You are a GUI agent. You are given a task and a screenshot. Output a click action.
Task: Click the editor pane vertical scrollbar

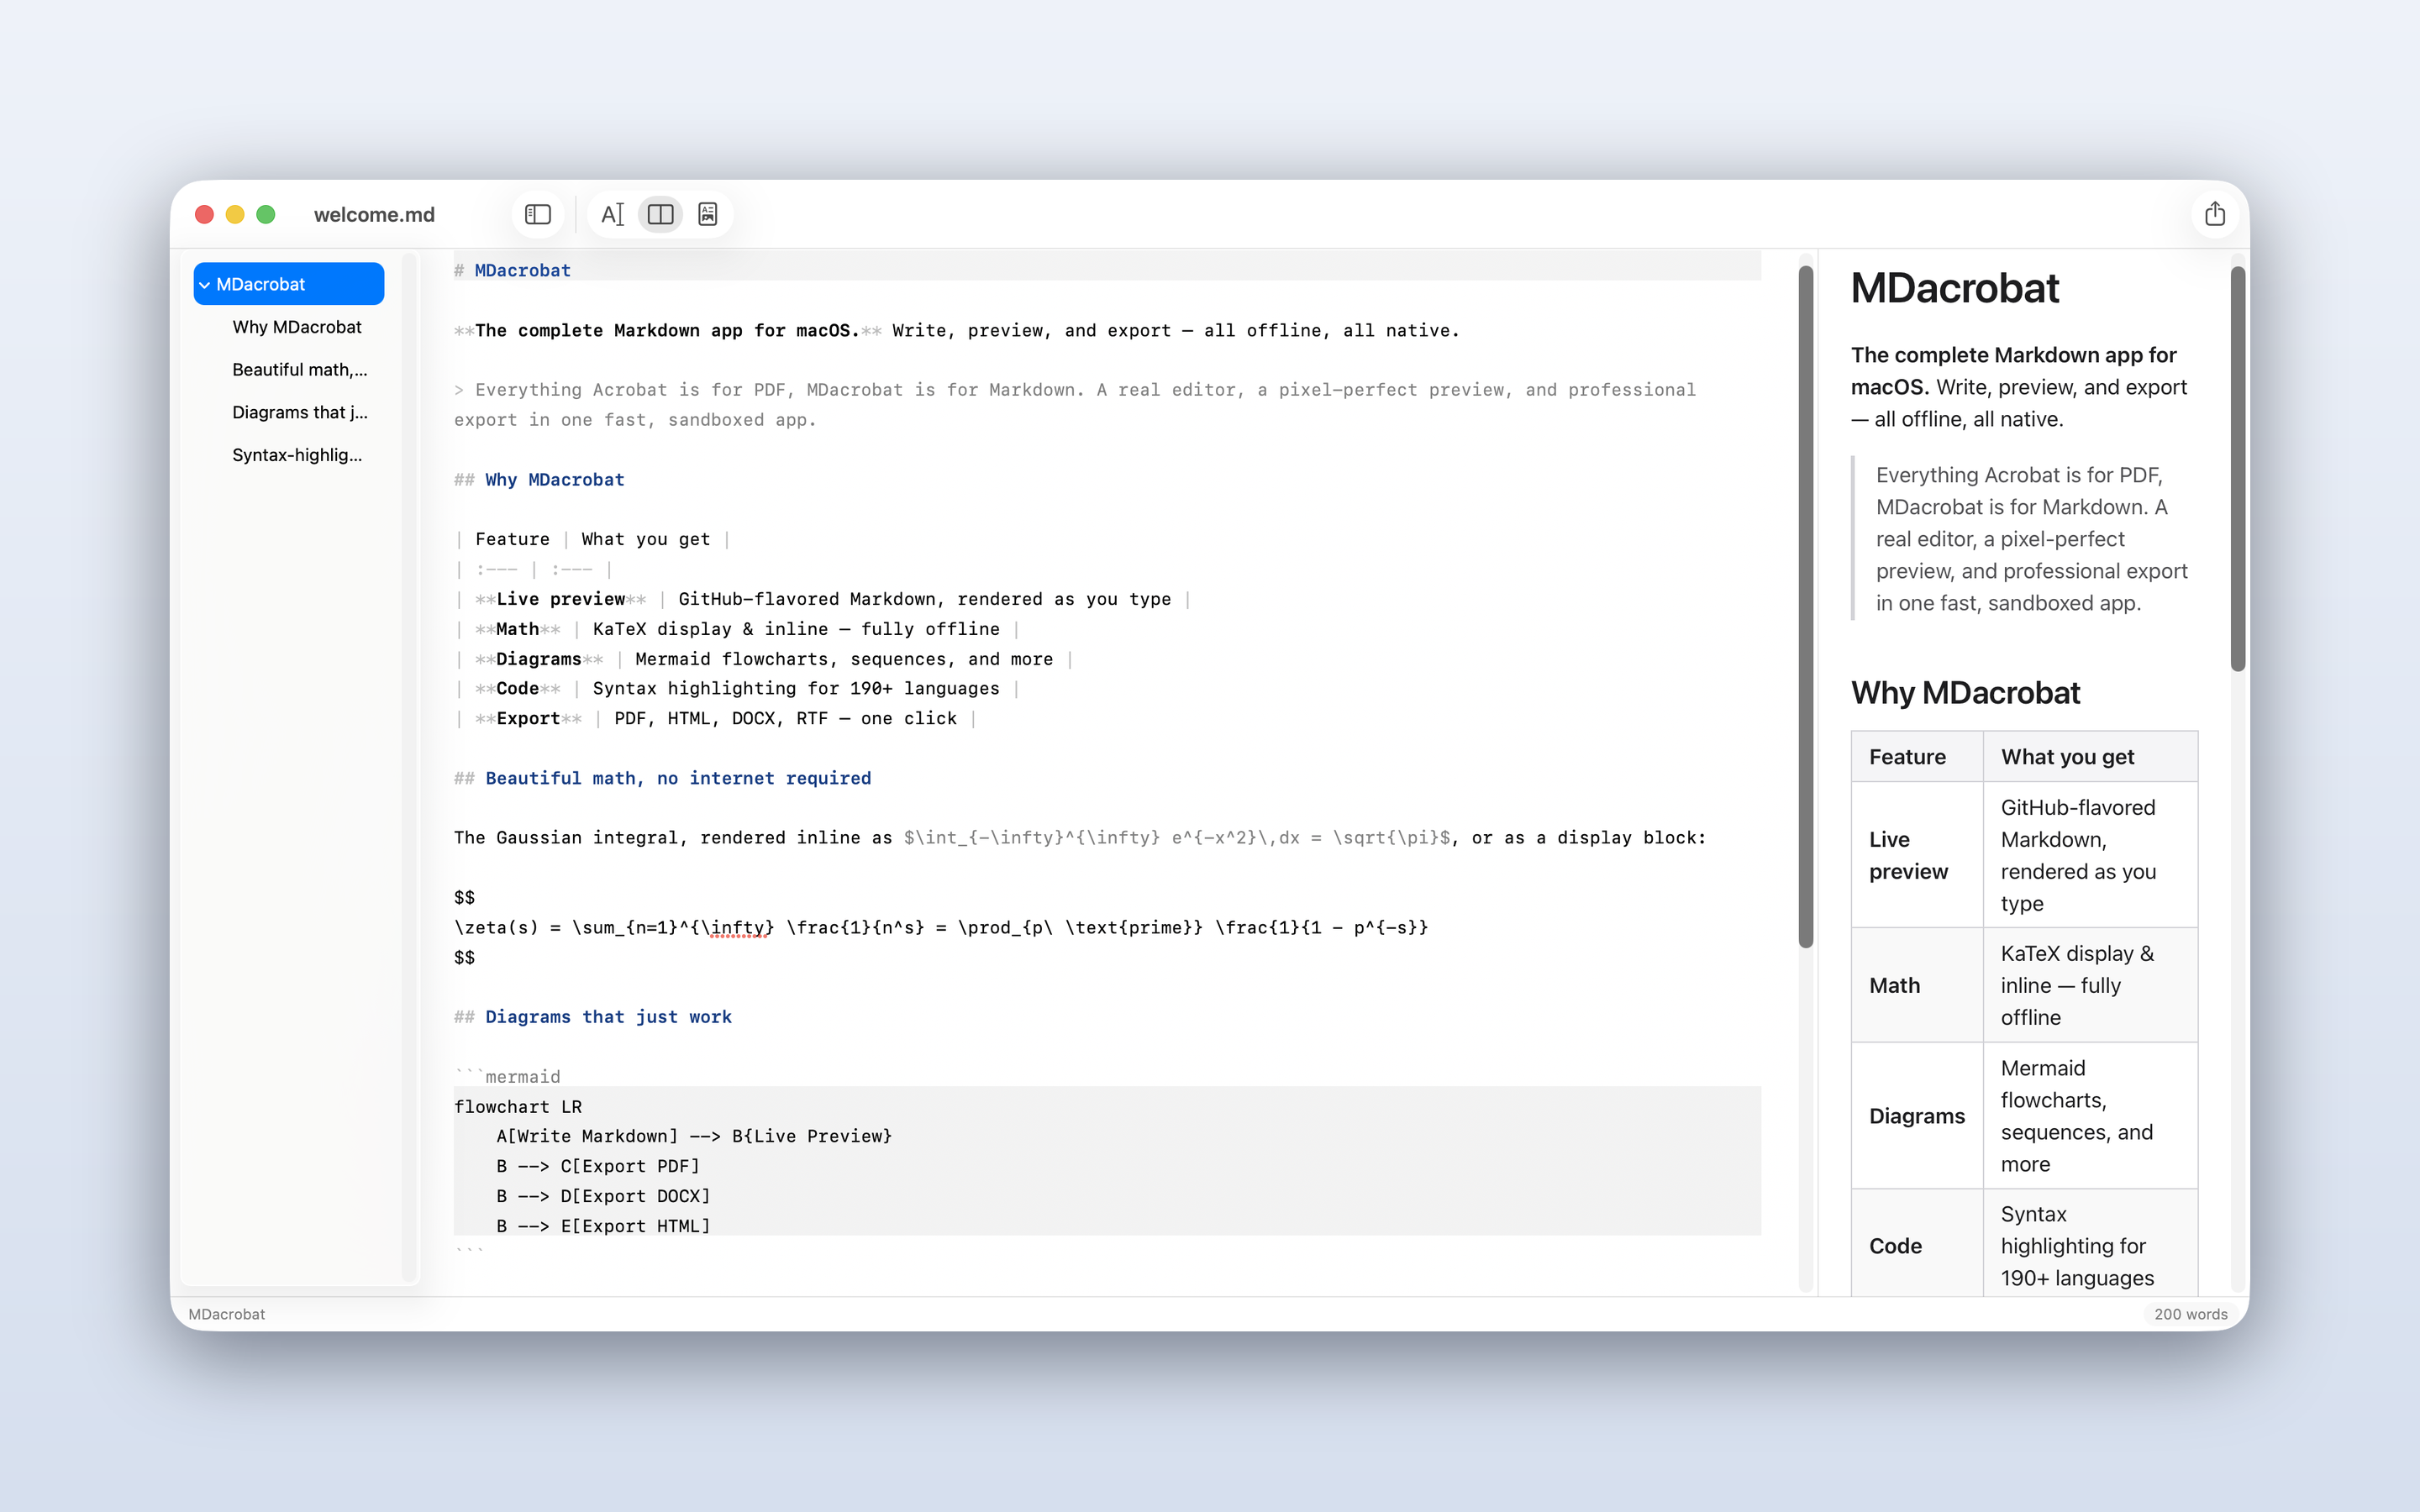(1805, 606)
